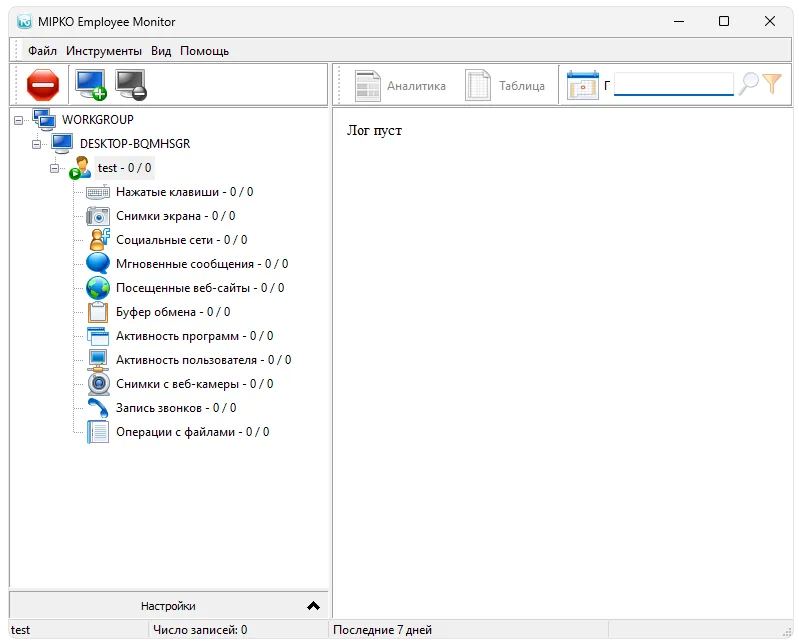Click the 'test' status bar entry
This screenshot has height=643, width=799.
coord(20,630)
